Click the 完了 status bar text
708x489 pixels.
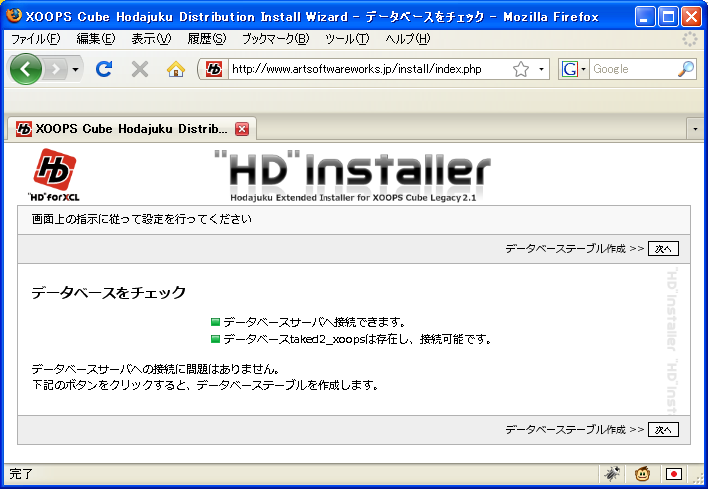pyautogui.click(x=21, y=474)
